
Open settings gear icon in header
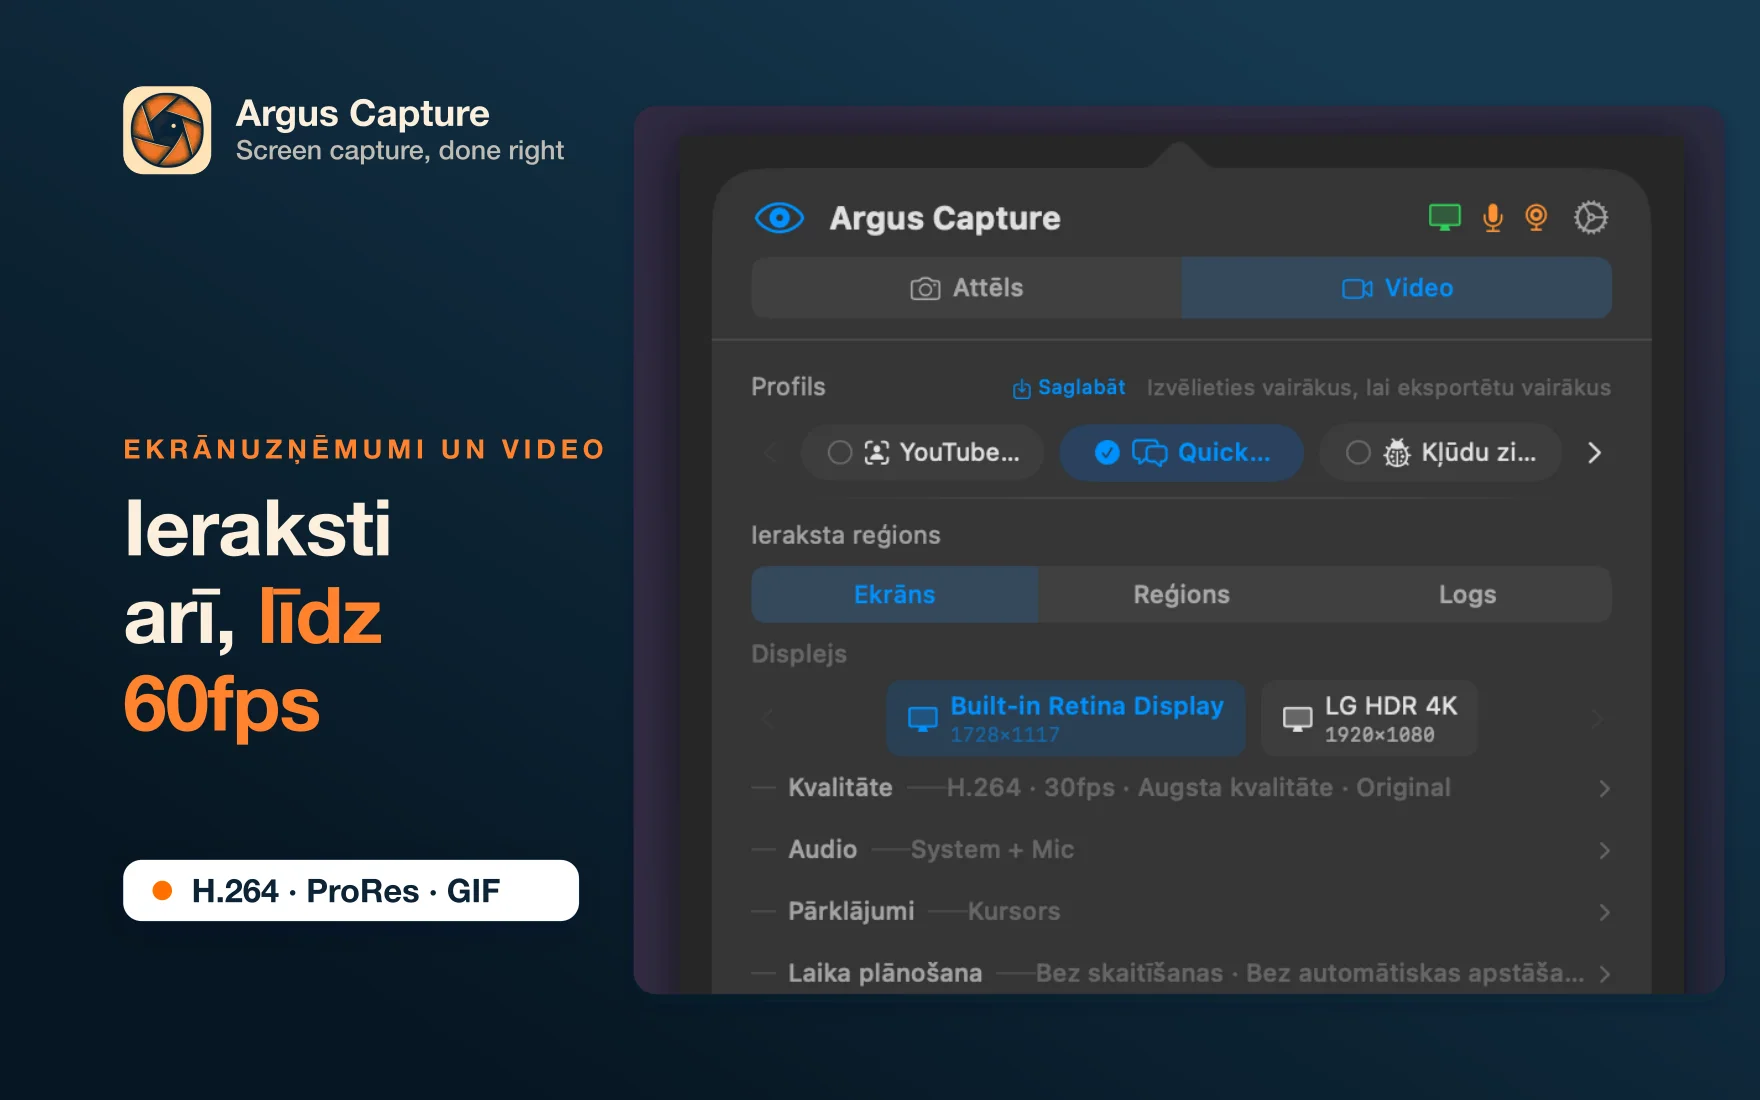tap(1590, 217)
